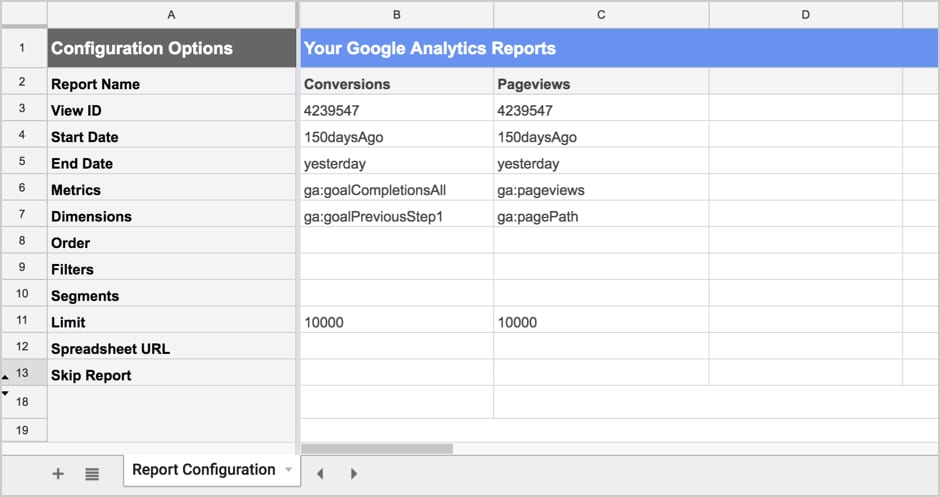Select the ga:pageviews cell
This screenshot has width=940, height=497.
click(601, 188)
